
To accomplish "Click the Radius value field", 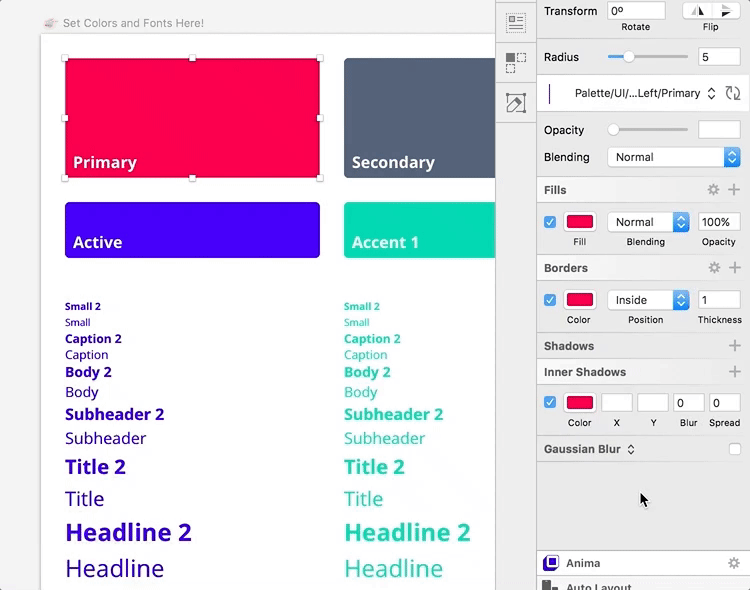I will pyautogui.click(x=719, y=57).
